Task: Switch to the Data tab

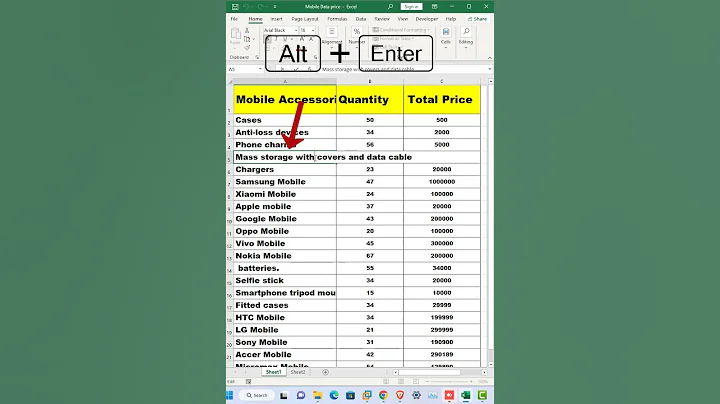Action: [361, 19]
